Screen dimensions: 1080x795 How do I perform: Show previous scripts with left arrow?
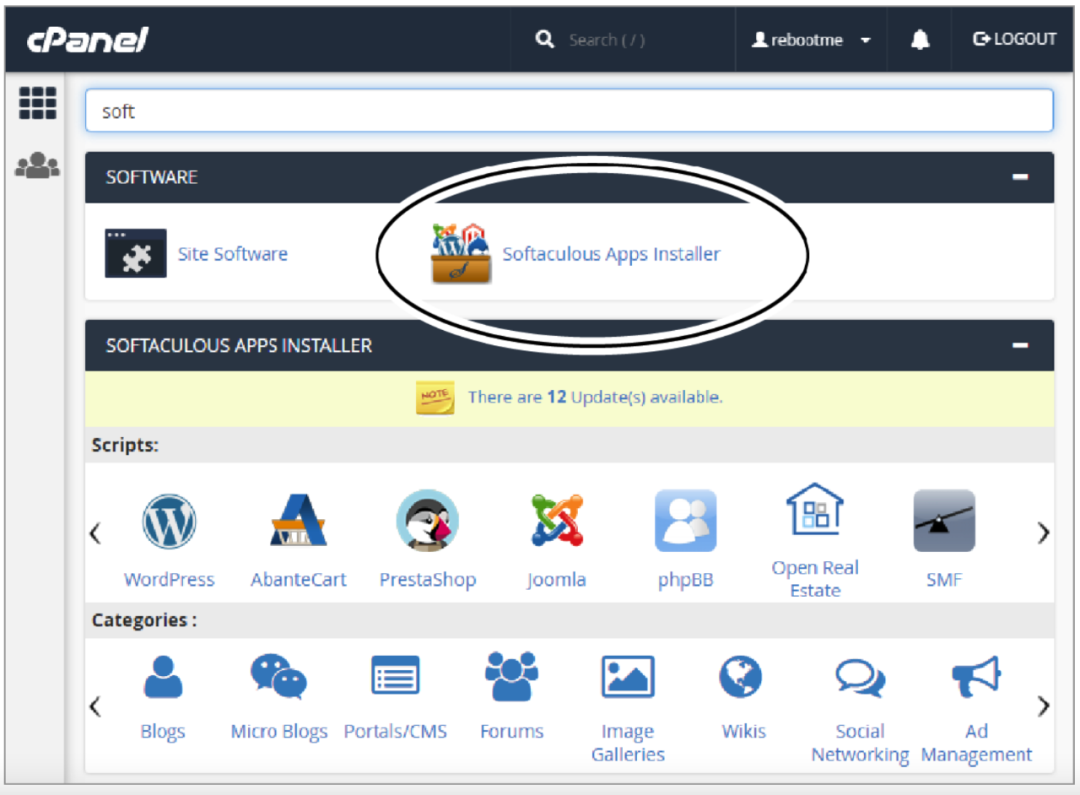96,533
